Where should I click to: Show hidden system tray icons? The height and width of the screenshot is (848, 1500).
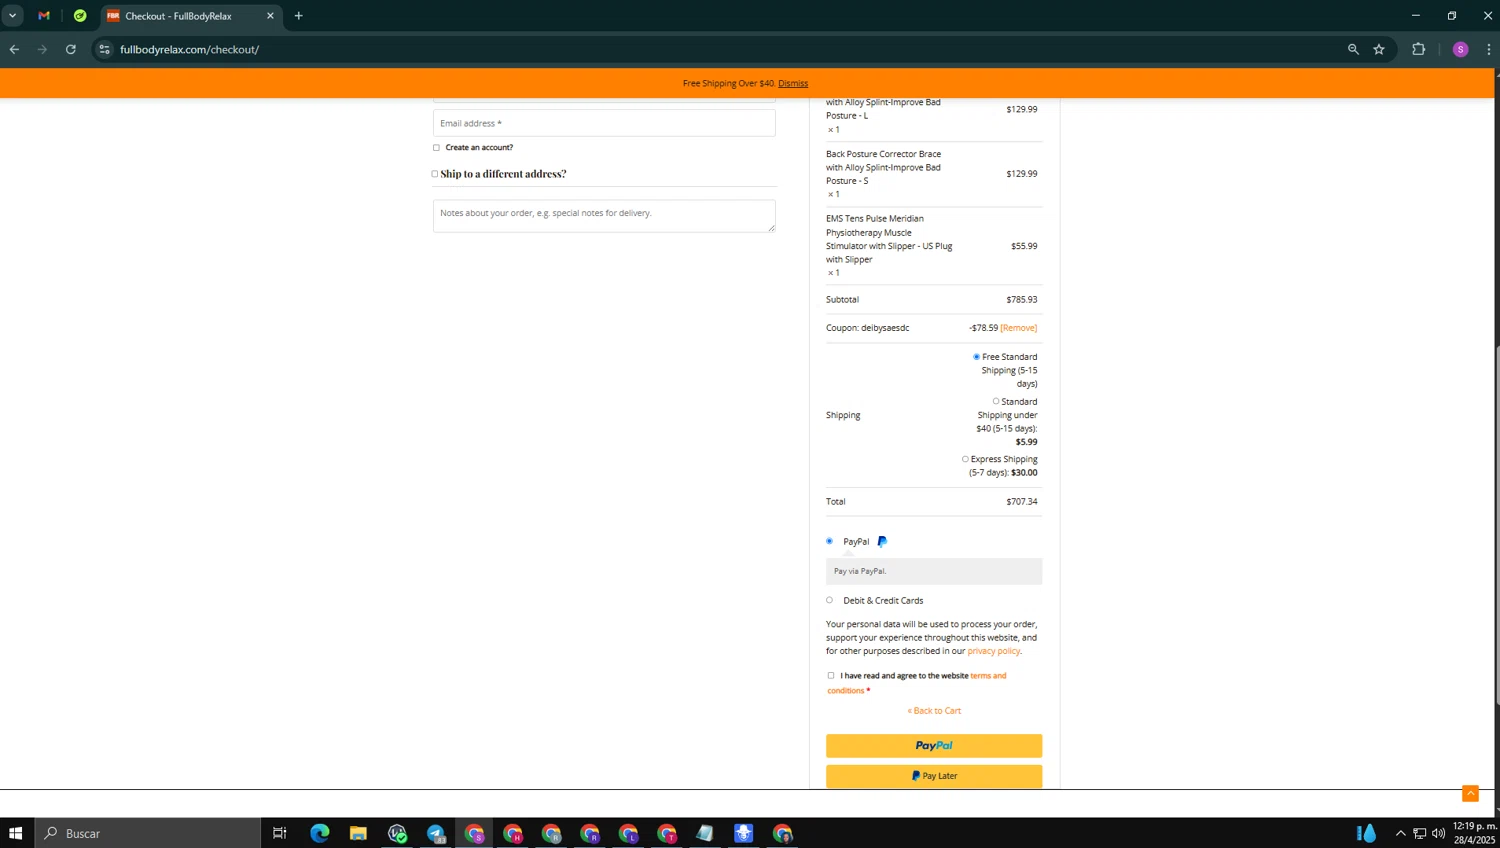click(x=1401, y=833)
